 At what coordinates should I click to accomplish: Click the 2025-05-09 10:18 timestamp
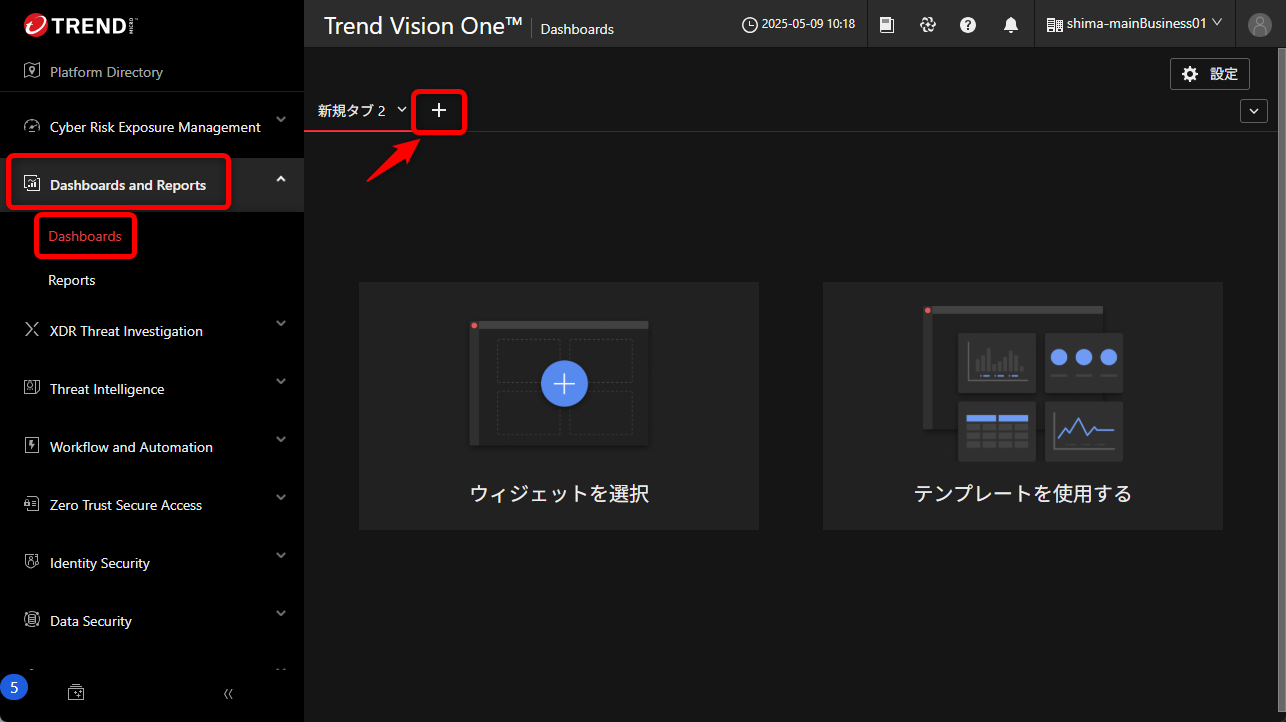pyautogui.click(x=808, y=24)
